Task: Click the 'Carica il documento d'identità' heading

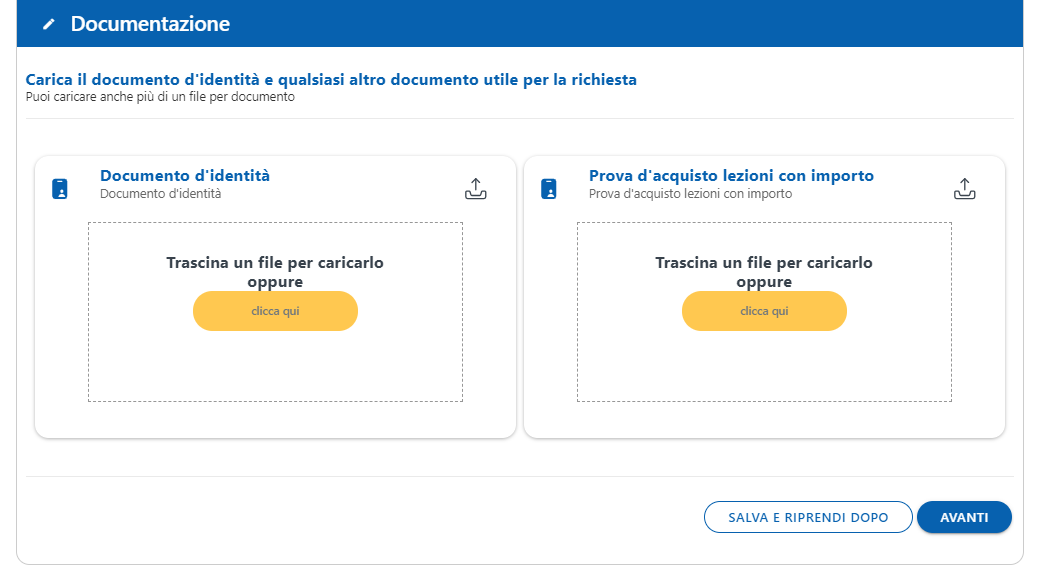Action: point(331,80)
